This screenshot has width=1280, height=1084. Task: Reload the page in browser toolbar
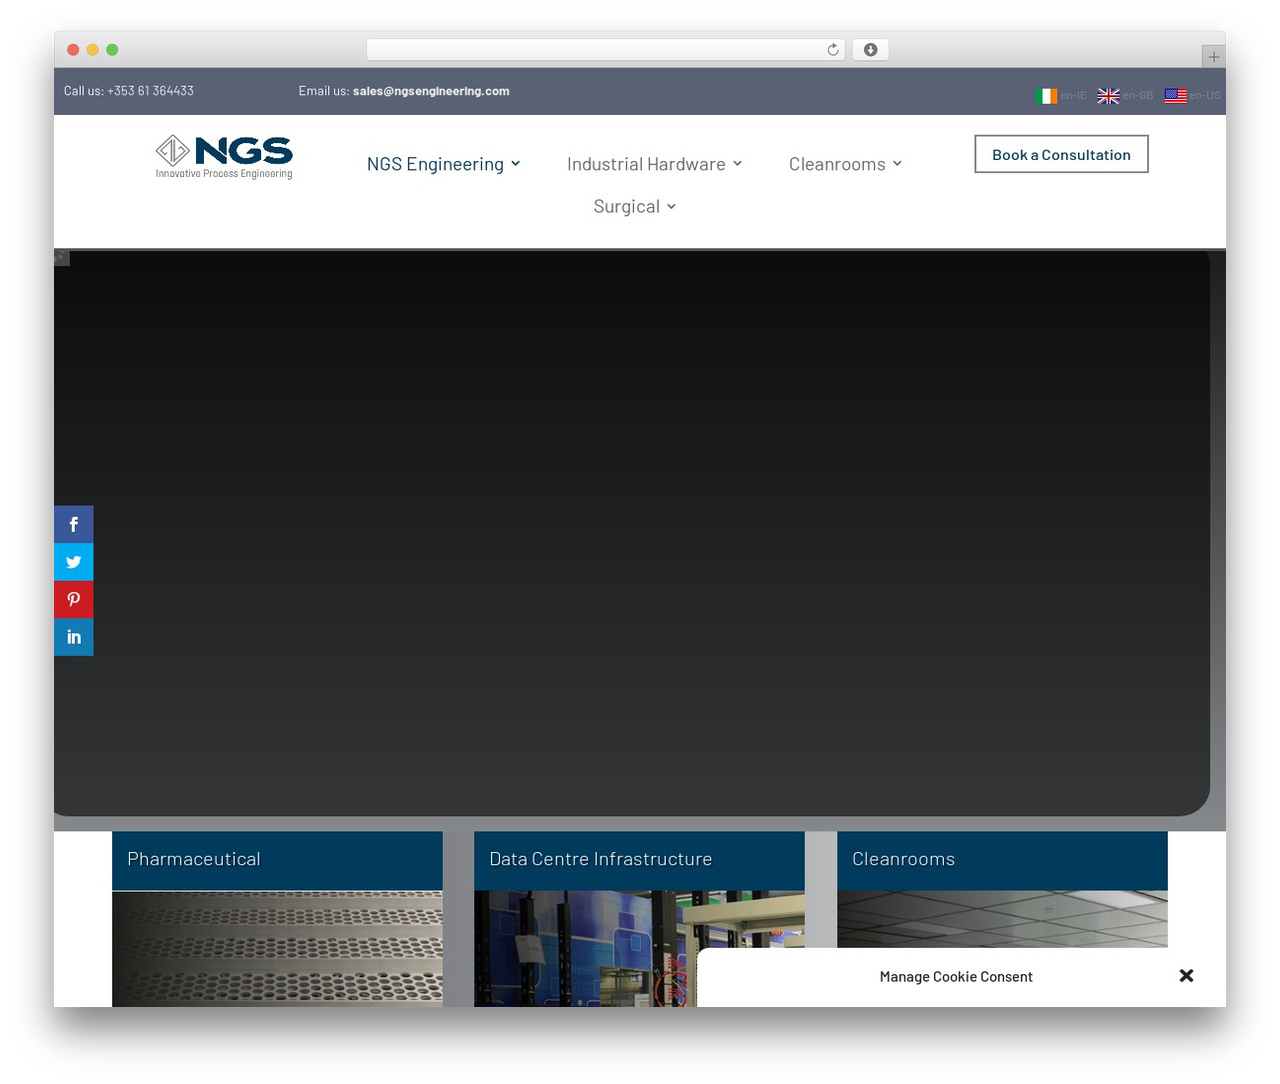833,50
